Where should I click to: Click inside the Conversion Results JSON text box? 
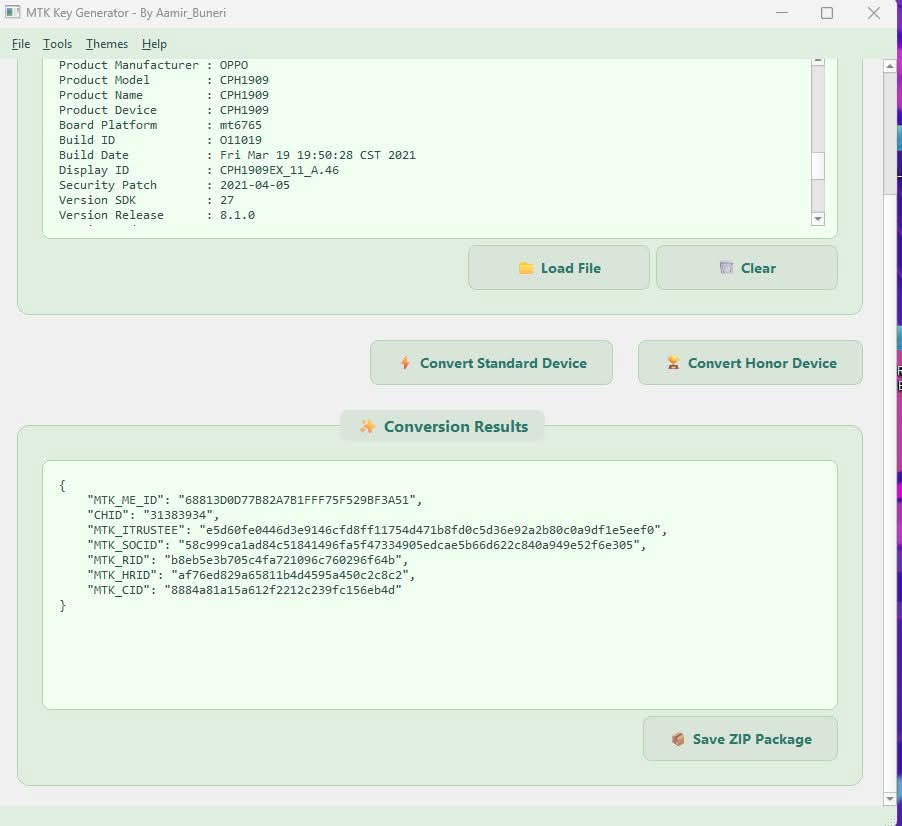coord(440,650)
